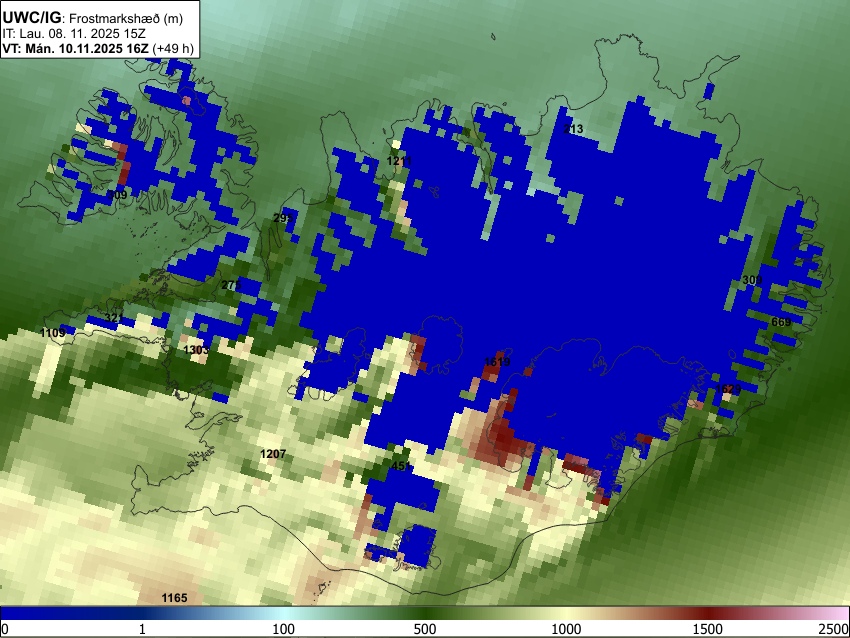Select the 275 map value label
The height and width of the screenshot is (638, 850).
click(x=231, y=285)
